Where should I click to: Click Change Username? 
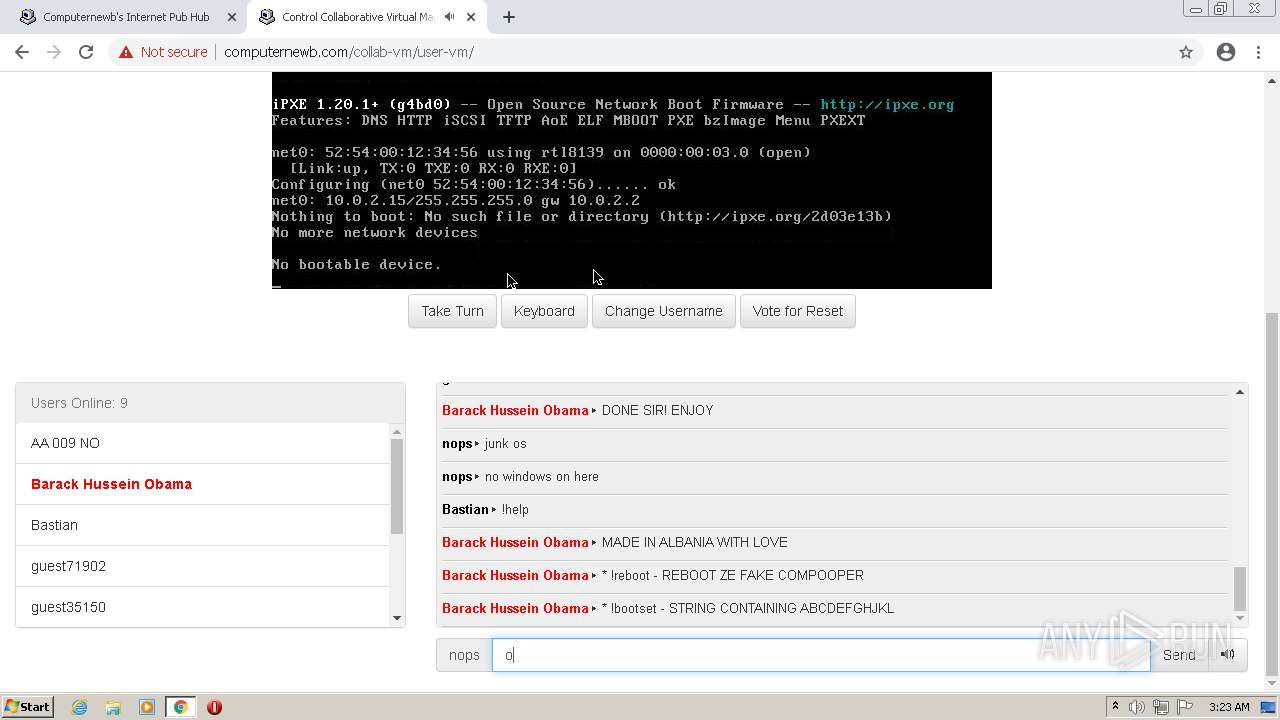(664, 311)
